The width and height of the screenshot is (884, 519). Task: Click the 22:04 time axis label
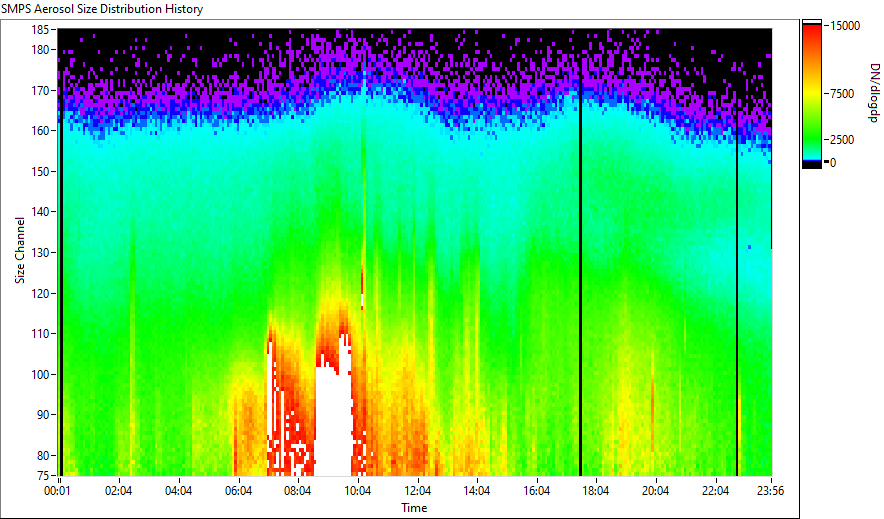pyautogui.click(x=715, y=491)
